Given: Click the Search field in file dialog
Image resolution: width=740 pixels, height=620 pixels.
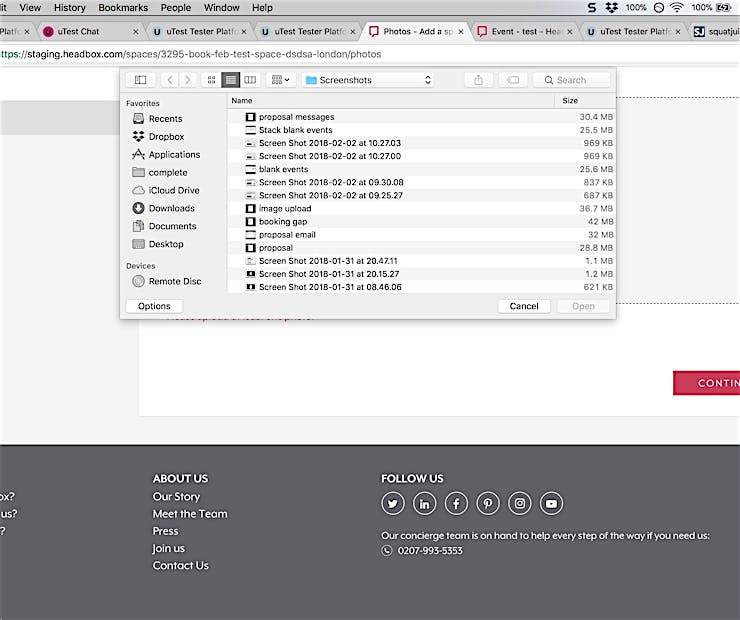Looking at the screenshot, I should (571, 80).
